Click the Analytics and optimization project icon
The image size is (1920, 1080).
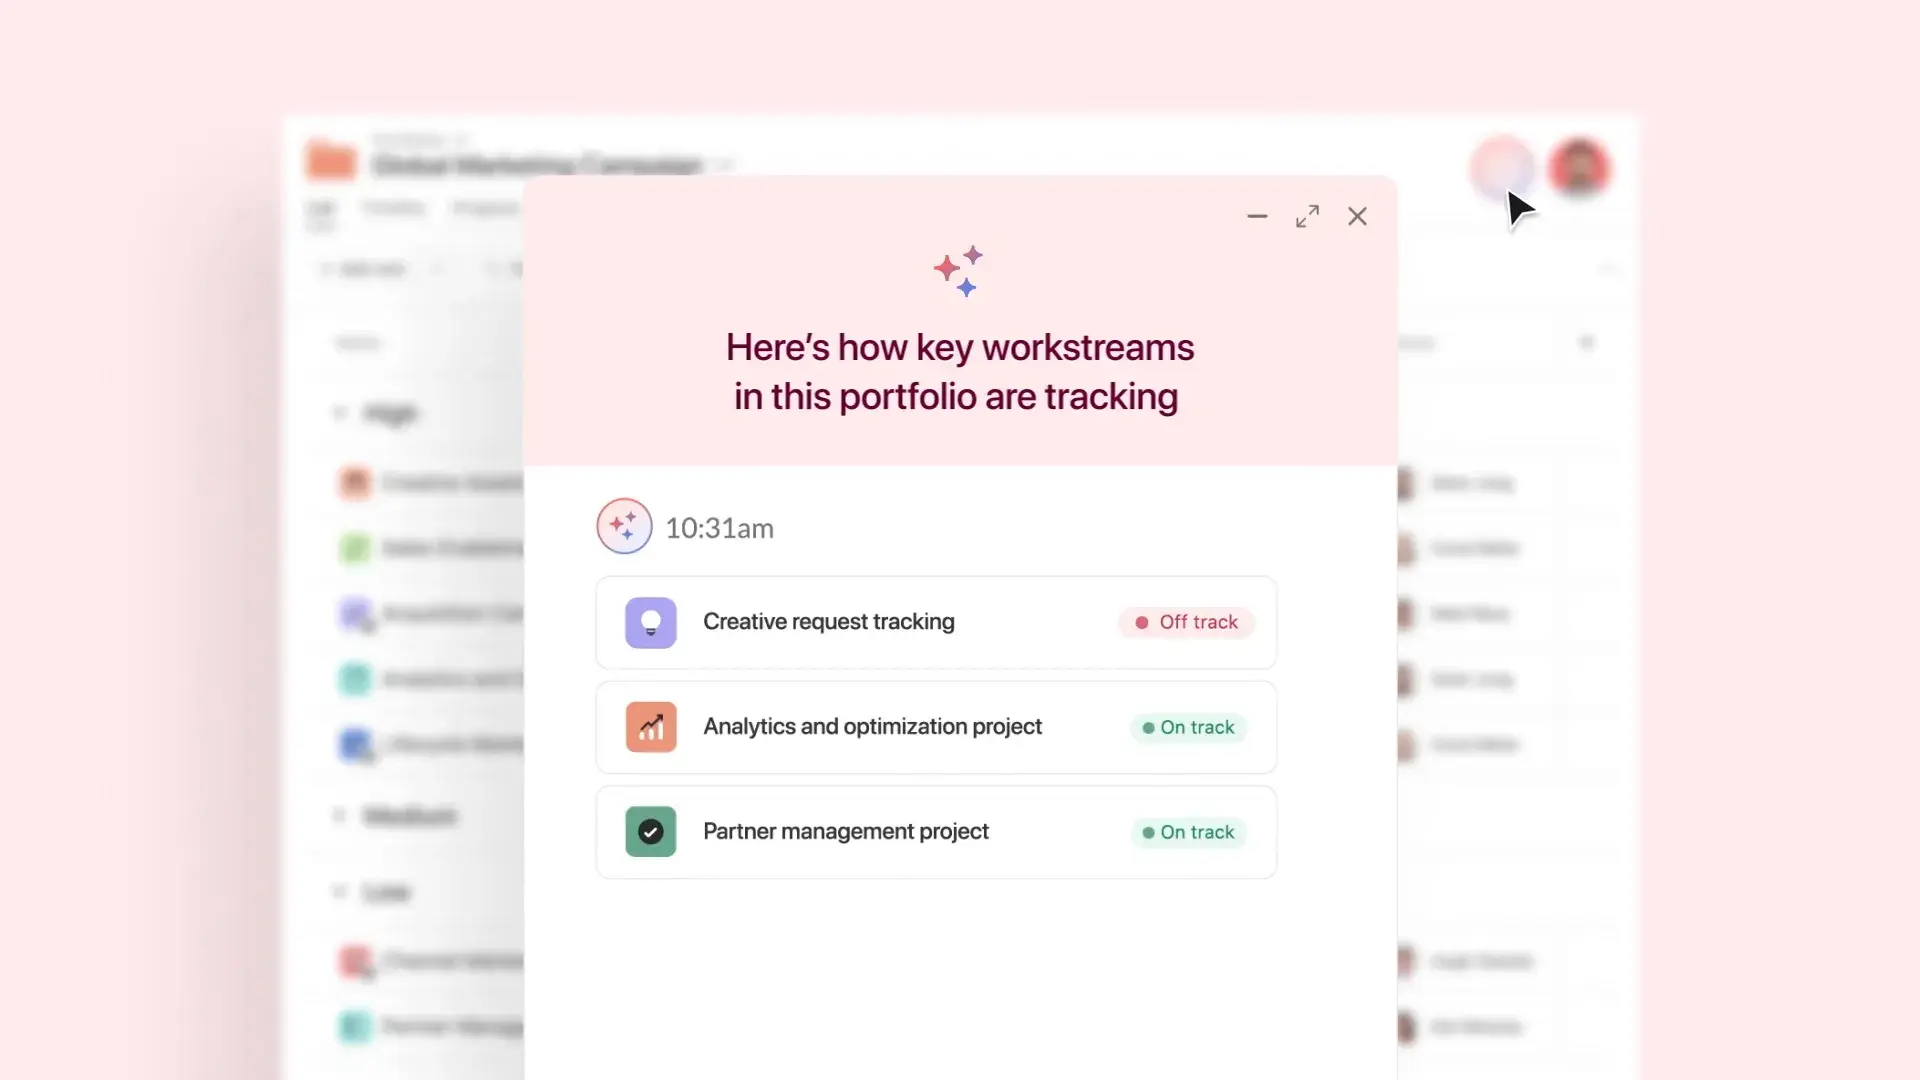click(x=651, y=727)
